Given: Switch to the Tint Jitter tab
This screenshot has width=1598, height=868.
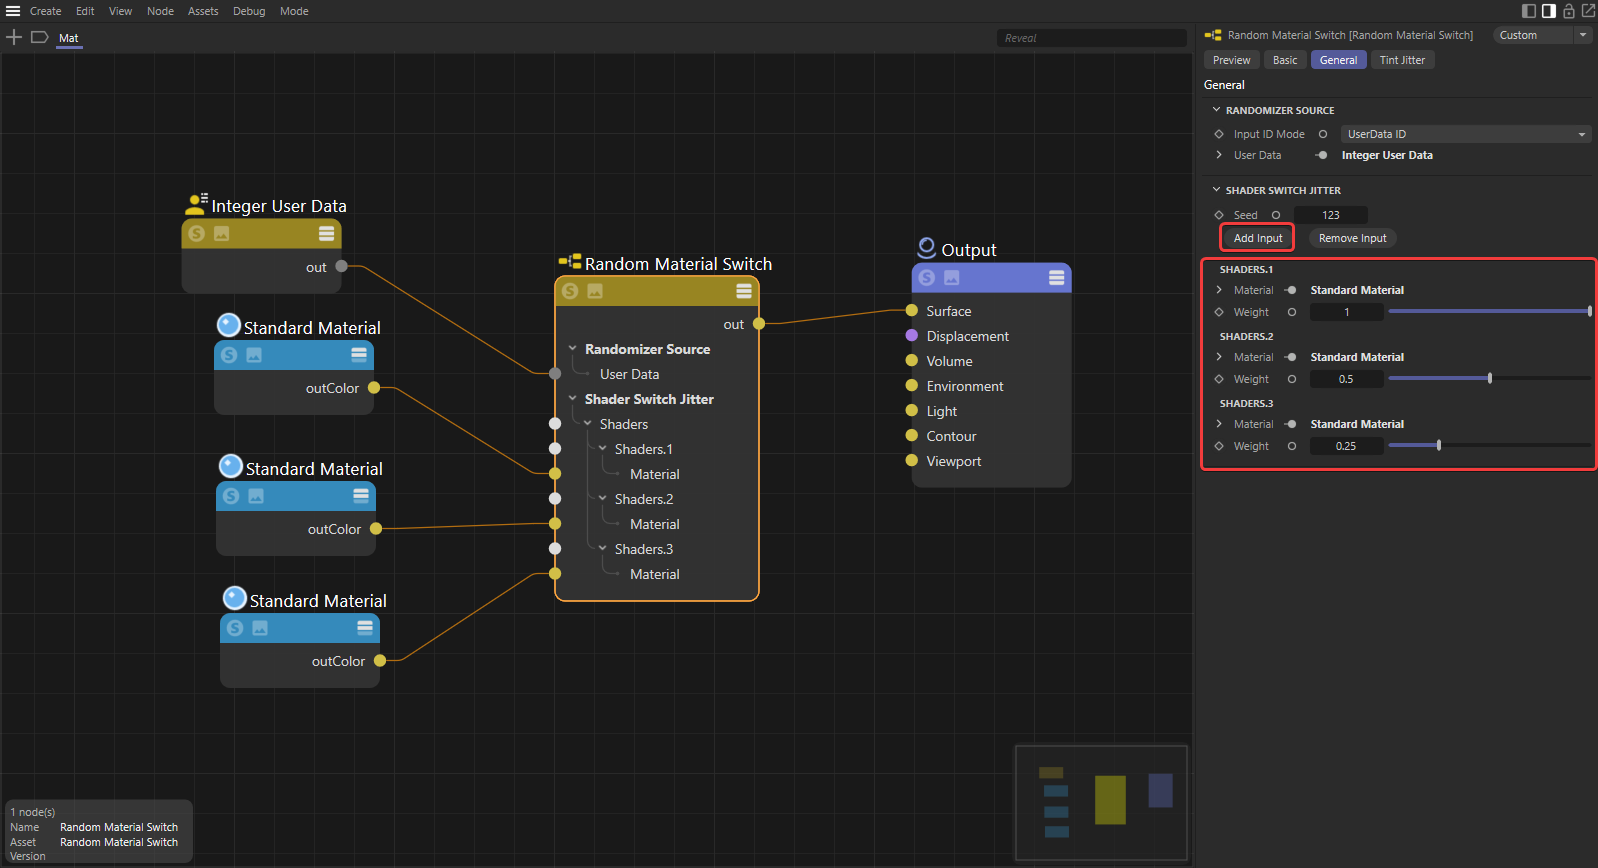Looking at the screenshot, I should click(1402, 60).
